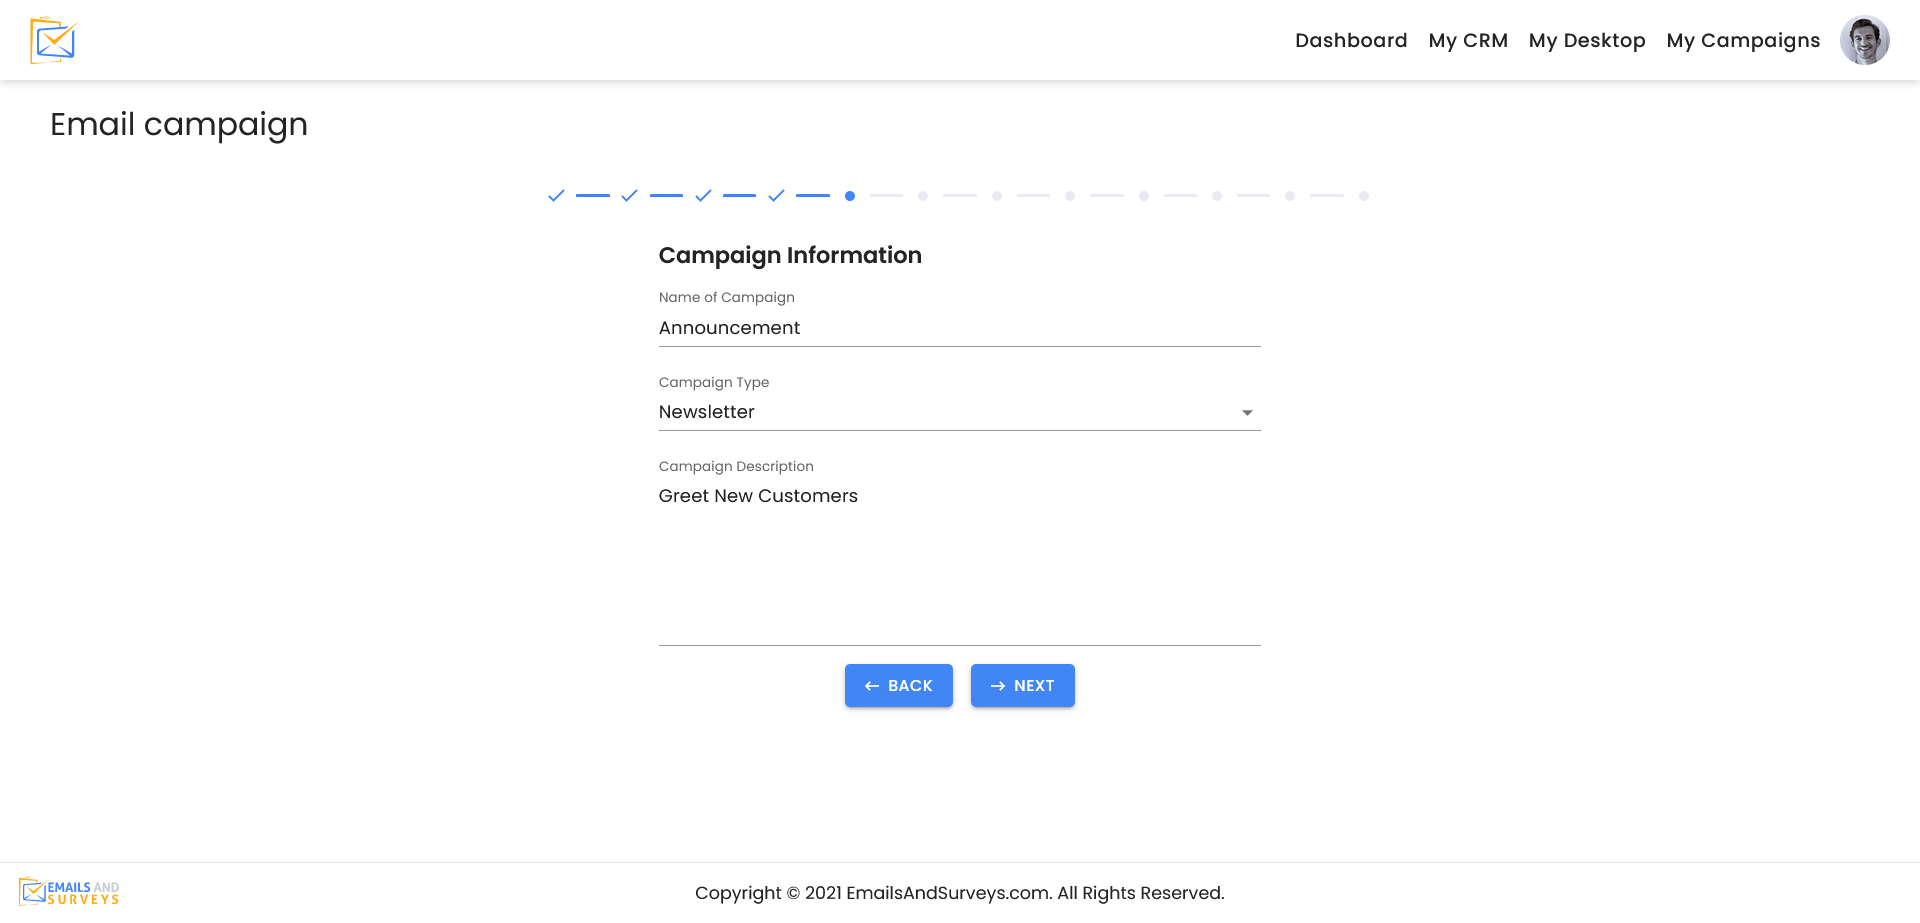Click the first completed checkmark in the stepper

pyautogui.click(x=556, y=196)
